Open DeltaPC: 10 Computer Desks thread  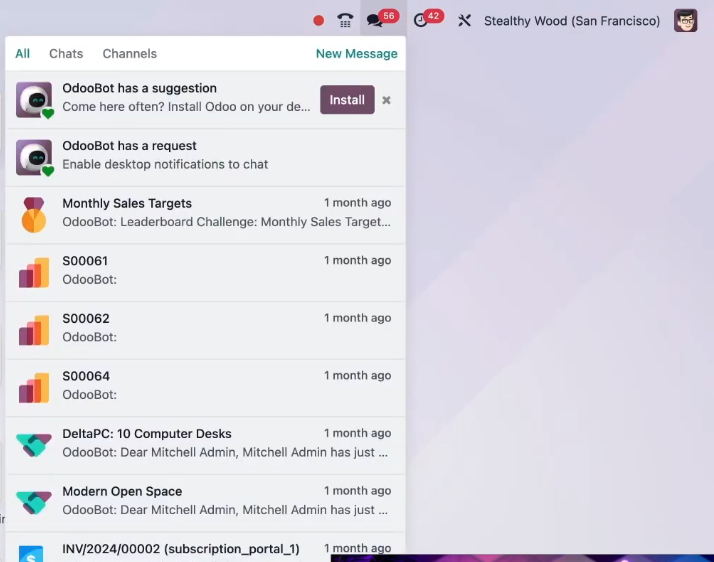pos(205,445)
